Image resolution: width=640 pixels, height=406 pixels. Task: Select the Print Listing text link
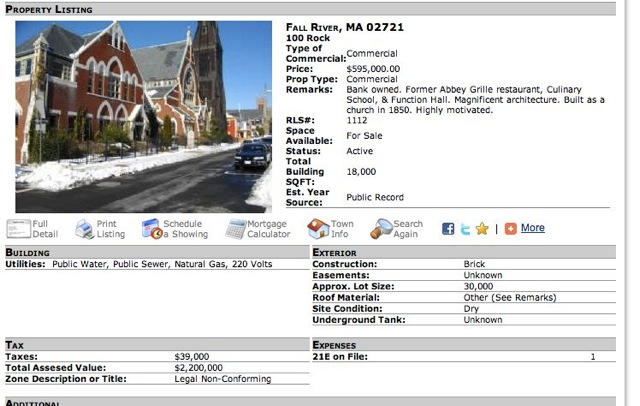111,229
